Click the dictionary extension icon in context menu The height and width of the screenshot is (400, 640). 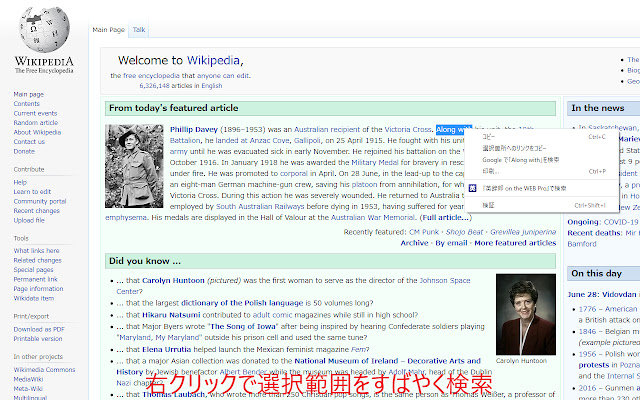pos(473,187)
